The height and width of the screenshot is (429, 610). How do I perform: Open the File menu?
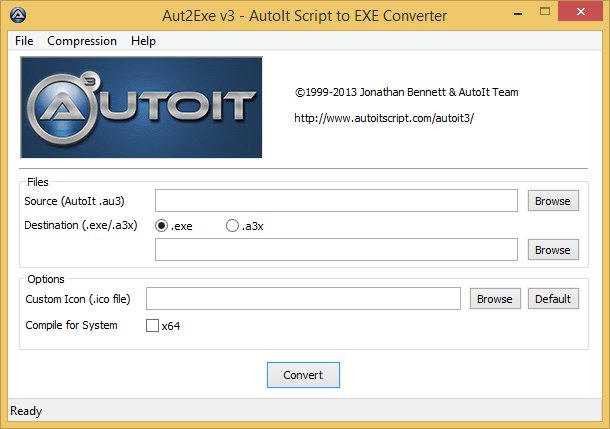coord(24,41)
